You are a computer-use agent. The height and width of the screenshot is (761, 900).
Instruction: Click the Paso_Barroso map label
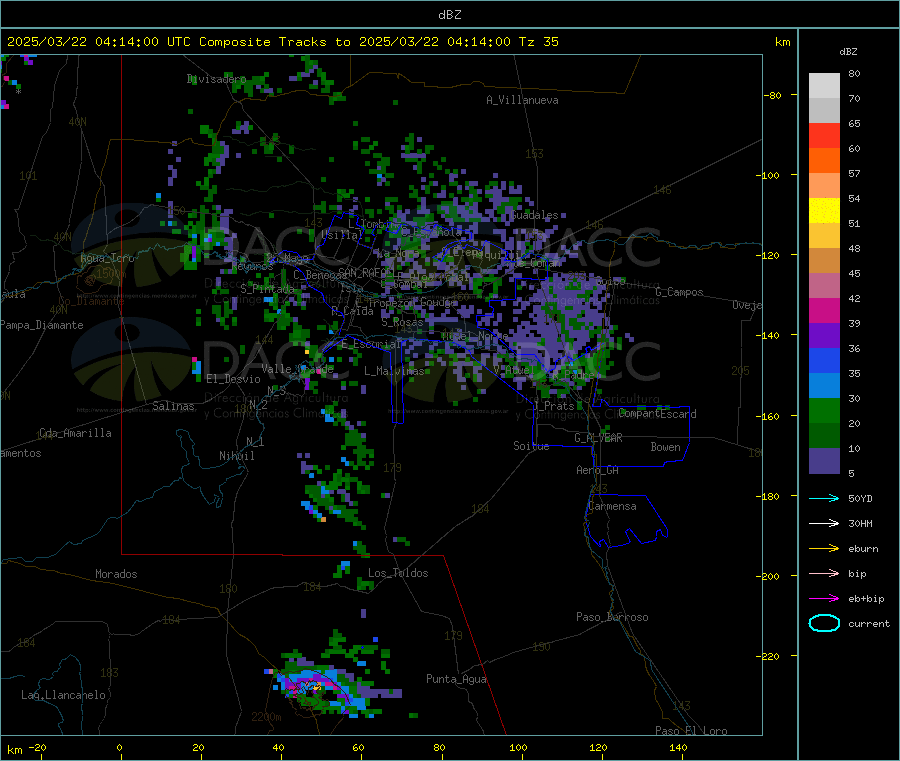point(612,617)
